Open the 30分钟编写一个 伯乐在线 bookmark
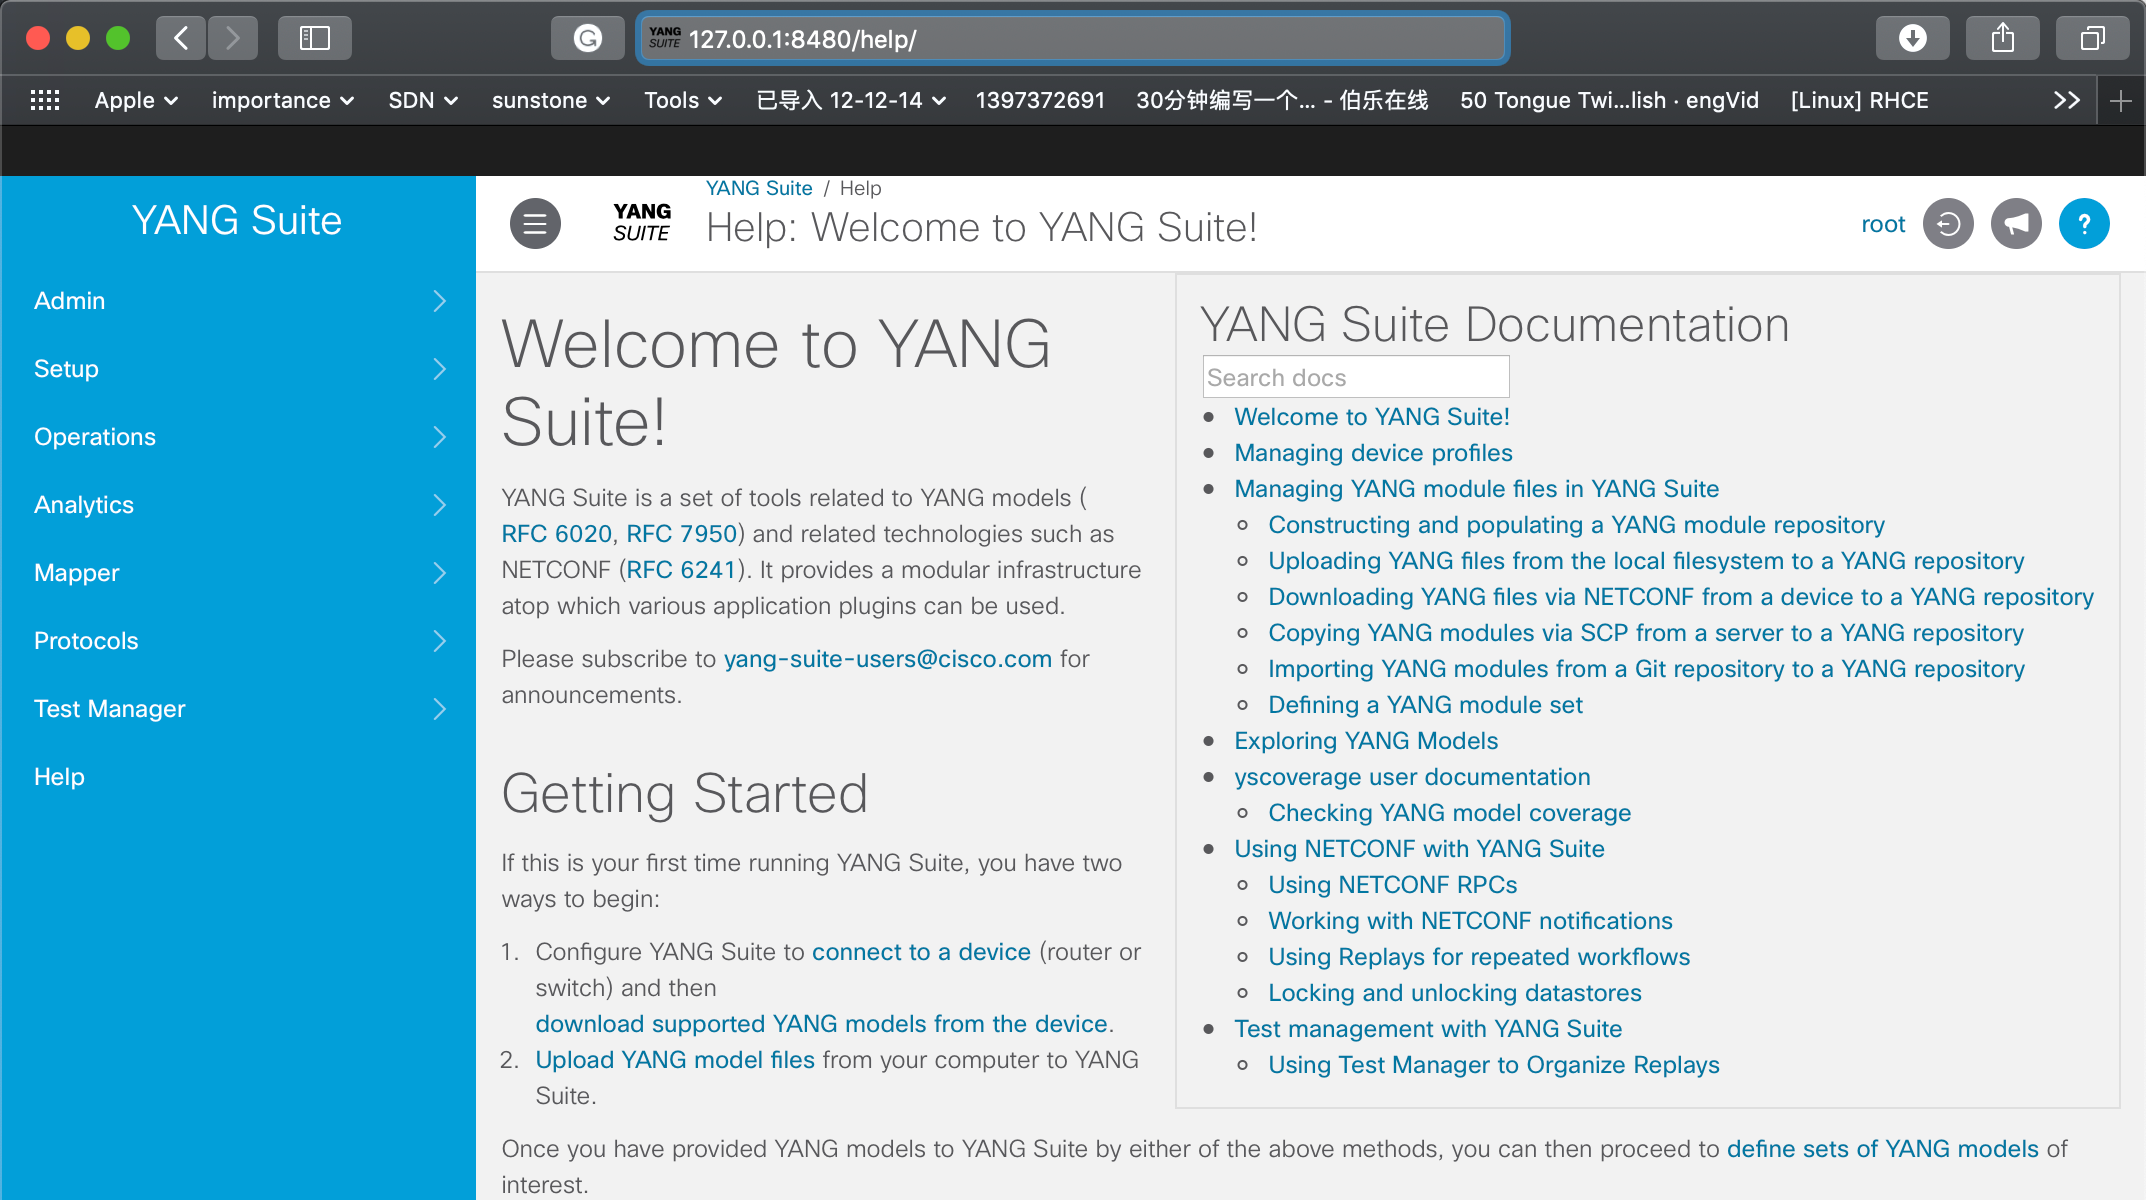 [x=1282, y=100]
